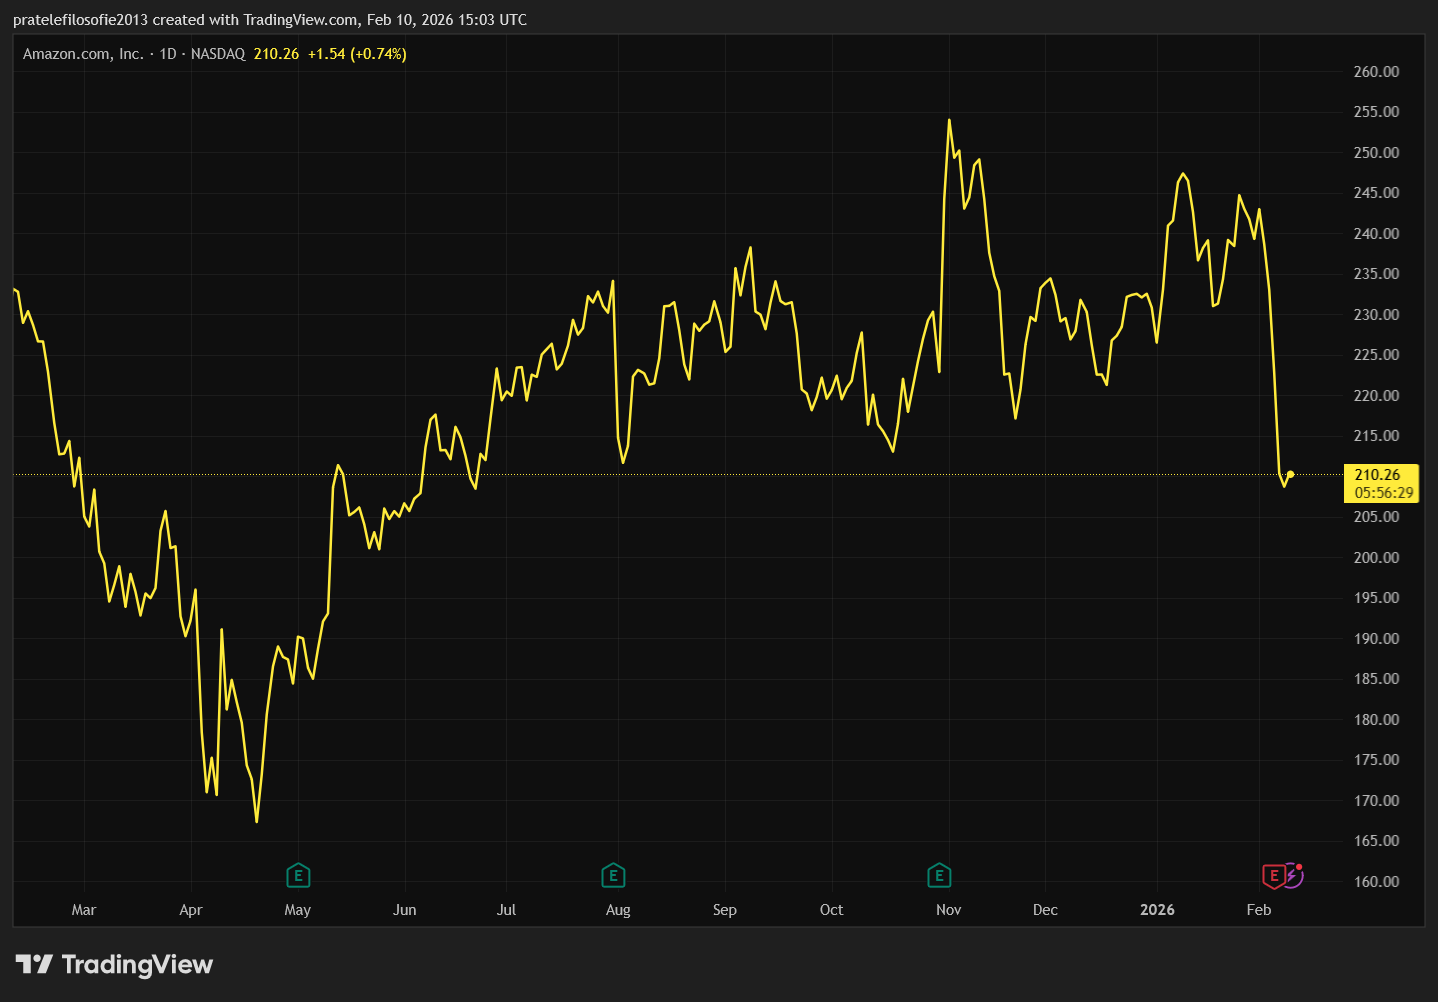The height and width of the screenshot is (1002, 1438).
Task: Click the 205.00 price scale label
Action: coord(1376,517)
